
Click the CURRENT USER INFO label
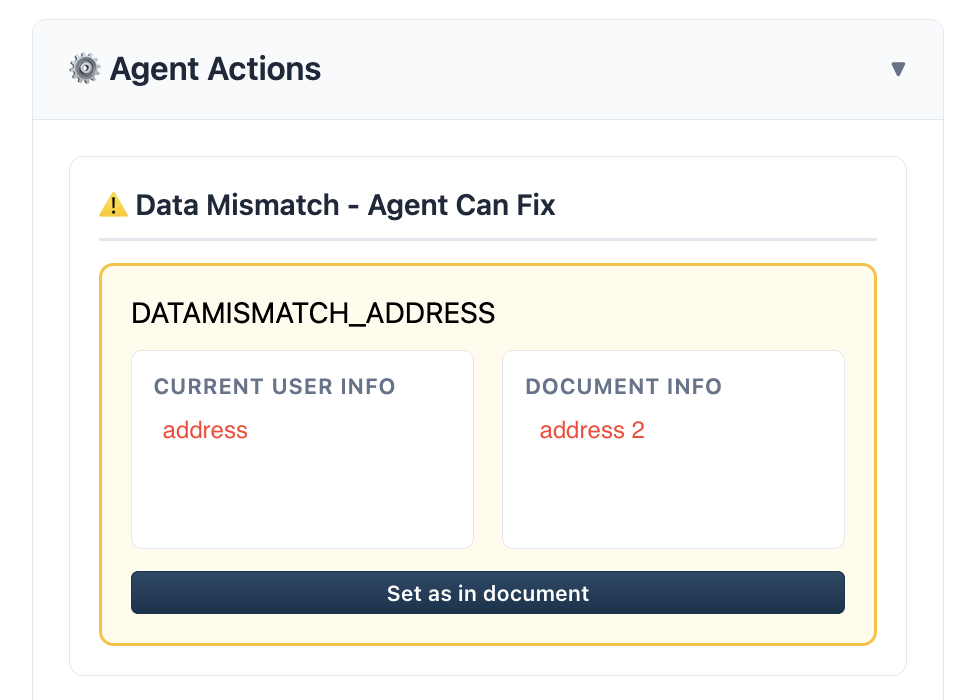tap(275, 387)
